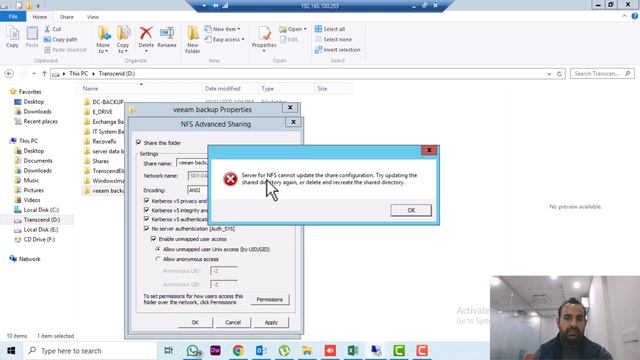Viewport: 640px width, 360px height.
Task: Click the ribbon Help question mark
Action: click(635, 16)
